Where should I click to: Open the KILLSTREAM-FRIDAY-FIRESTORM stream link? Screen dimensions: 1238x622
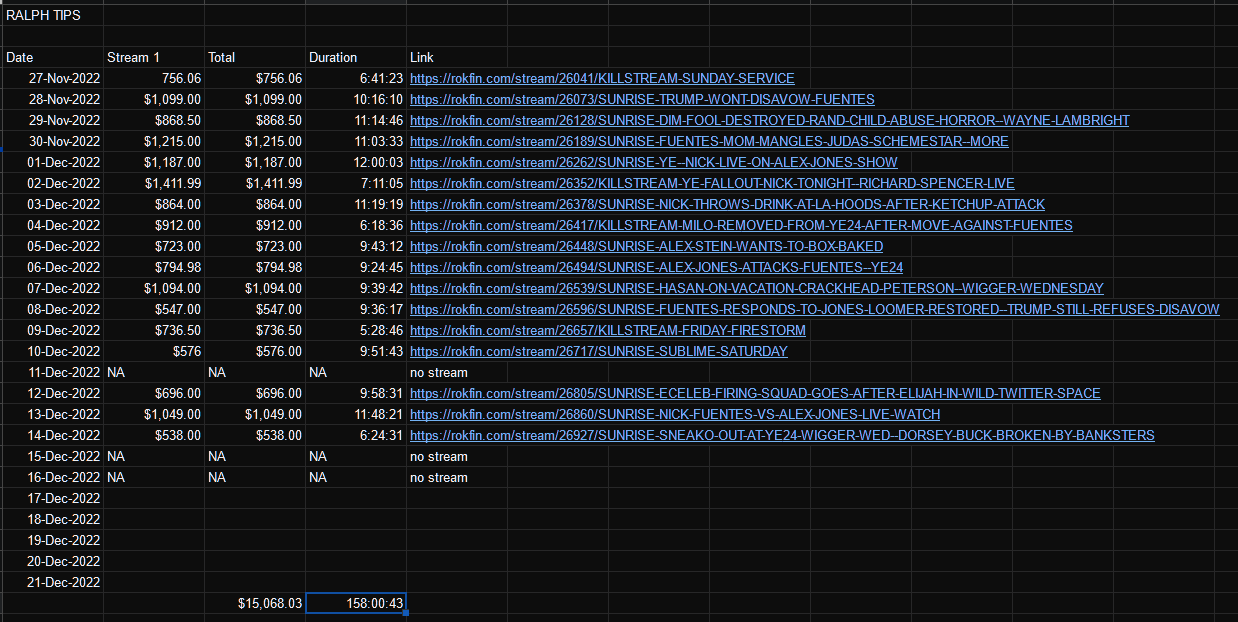click(x=608, y=330)
